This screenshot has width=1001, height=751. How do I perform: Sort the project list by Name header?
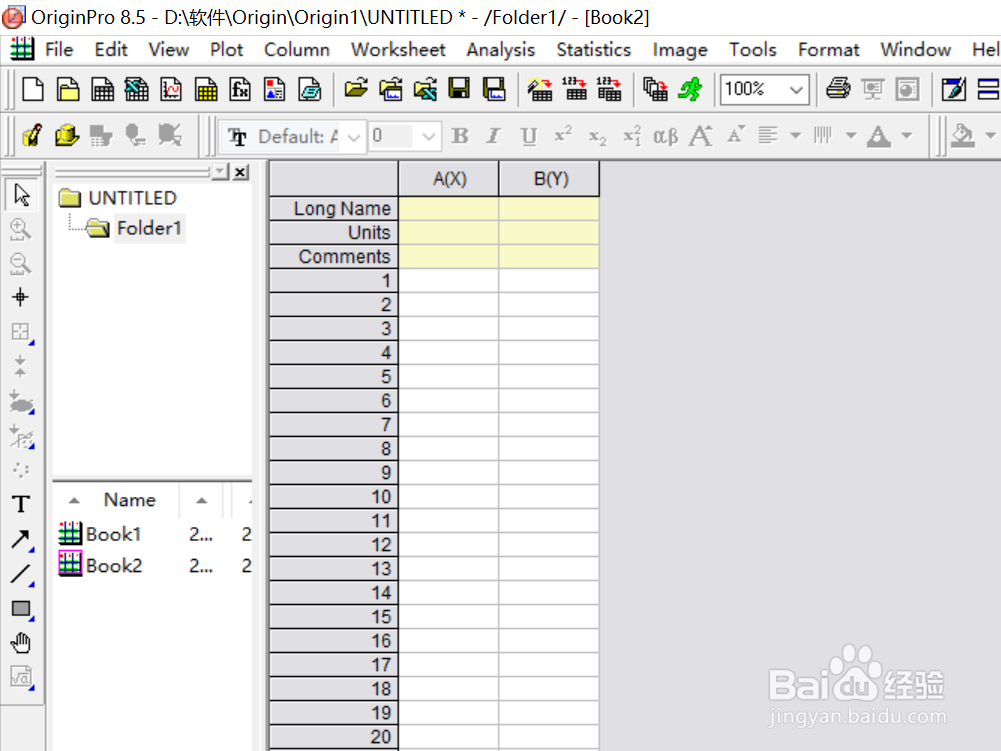pos(130,500)
